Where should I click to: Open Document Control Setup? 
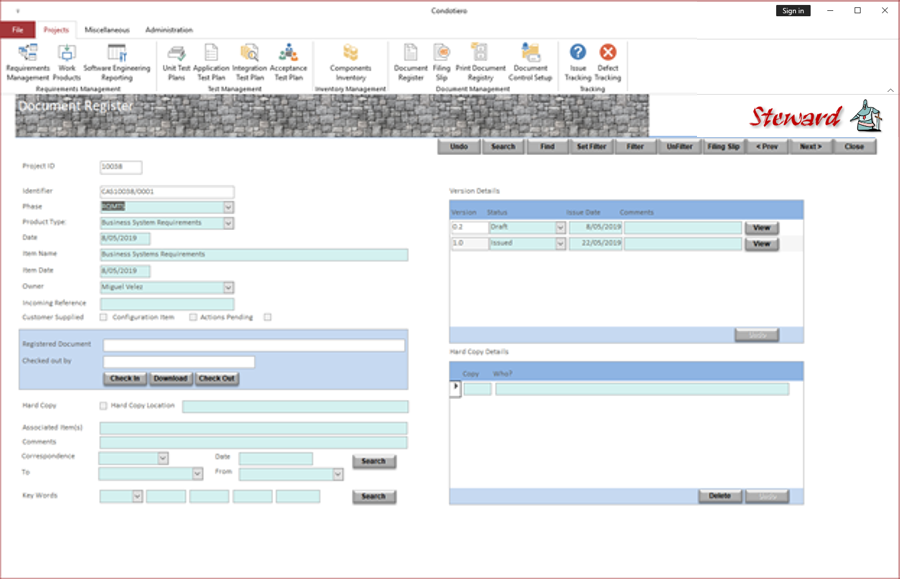(530, 62)
